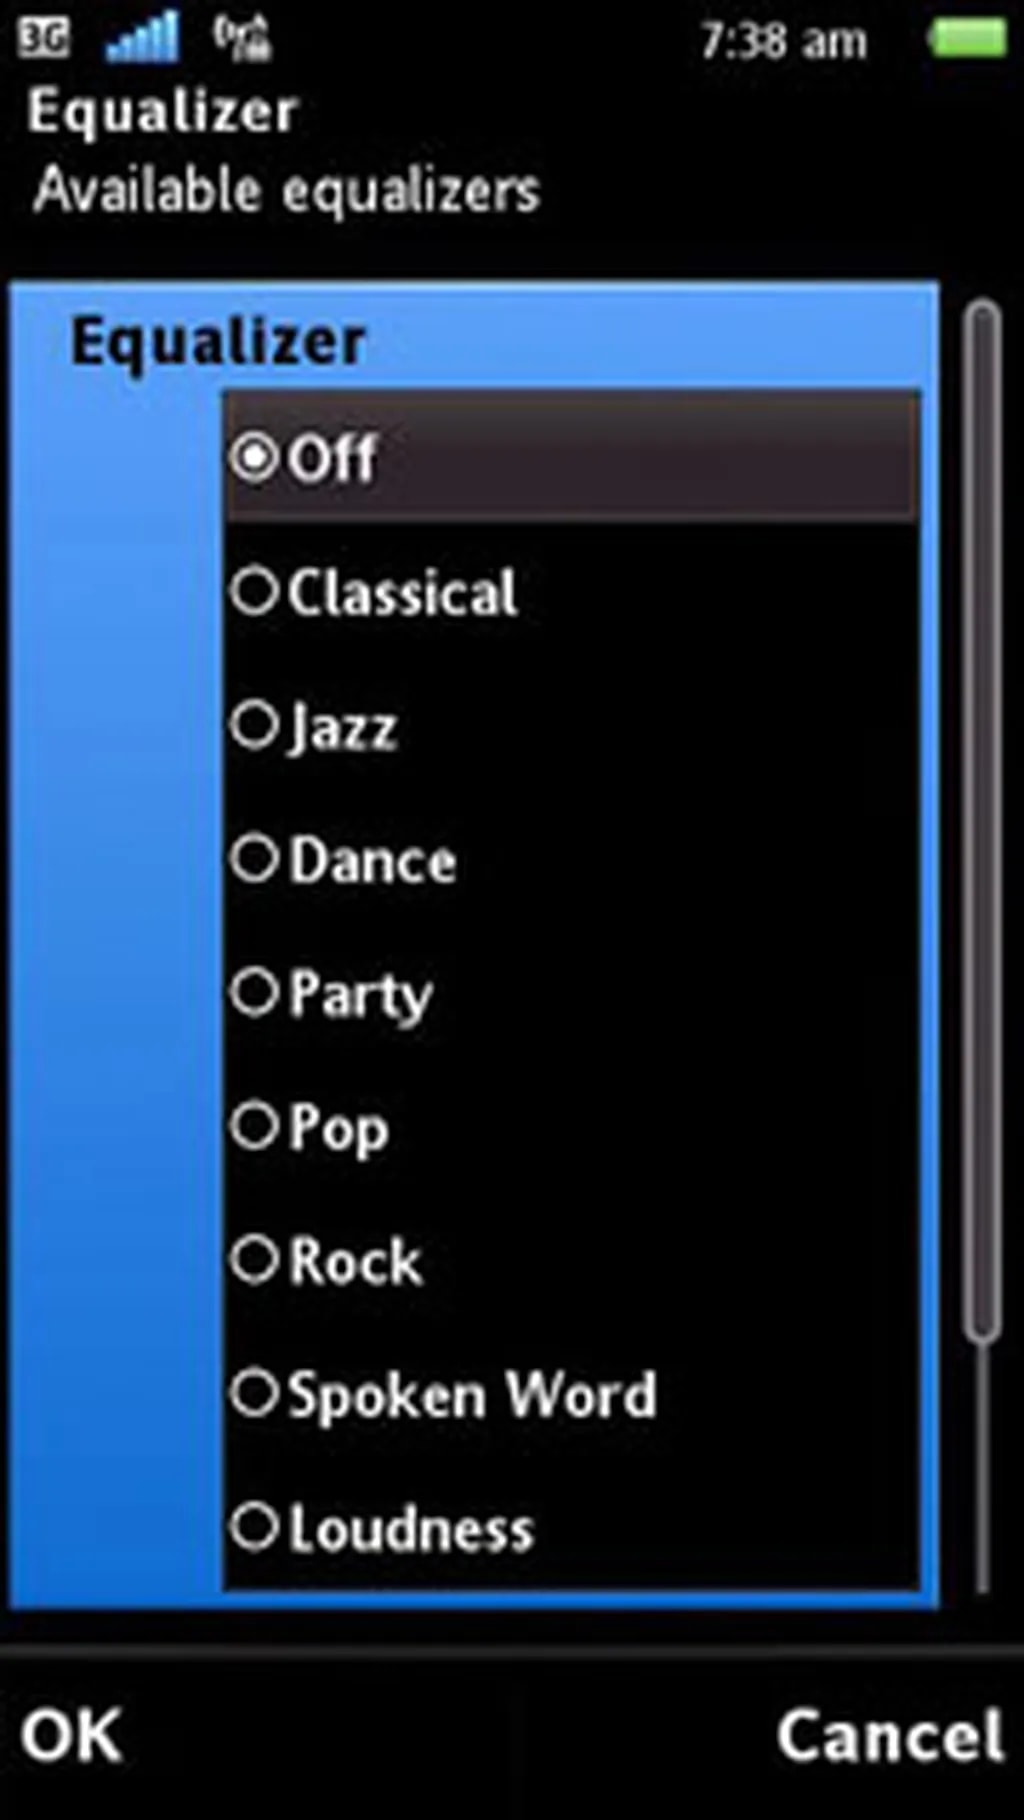This screenshot has width=1024, height=1820.
Task: Tap the 3G network indicator icon
Action: tap(44, 39)
